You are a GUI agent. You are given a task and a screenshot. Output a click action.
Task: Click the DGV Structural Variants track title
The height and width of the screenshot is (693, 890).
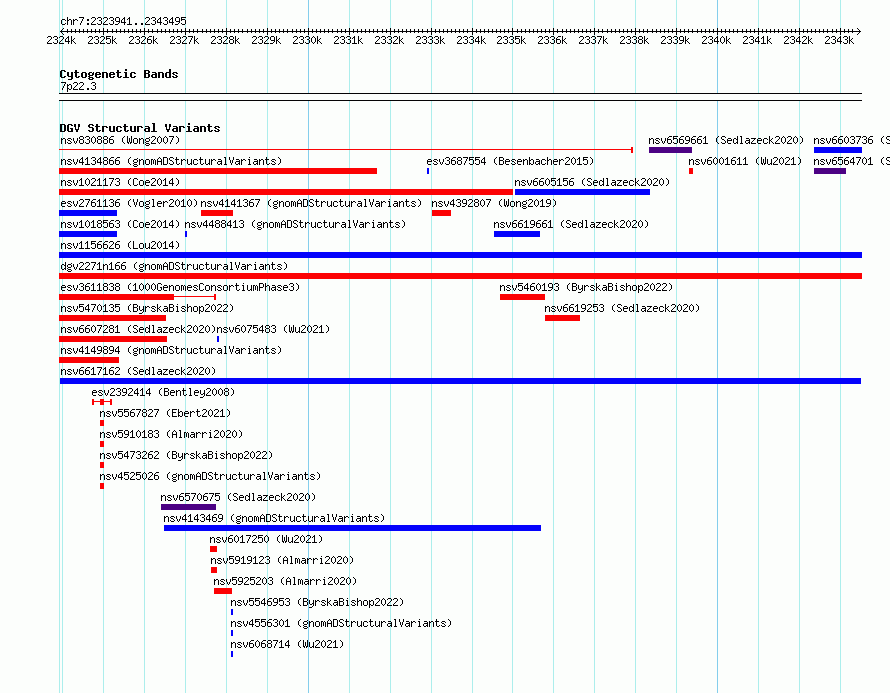(x=140, y=128)
